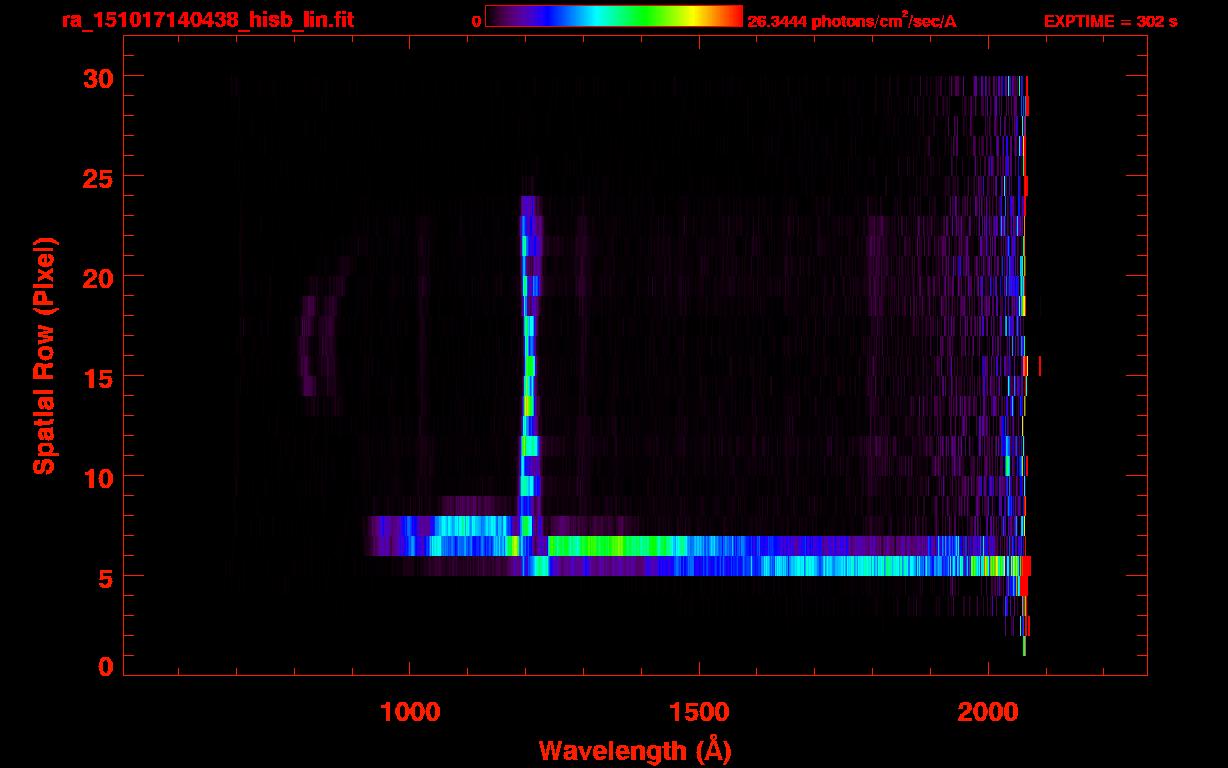Click the 1500 wavelength tick label

(699, 711)
